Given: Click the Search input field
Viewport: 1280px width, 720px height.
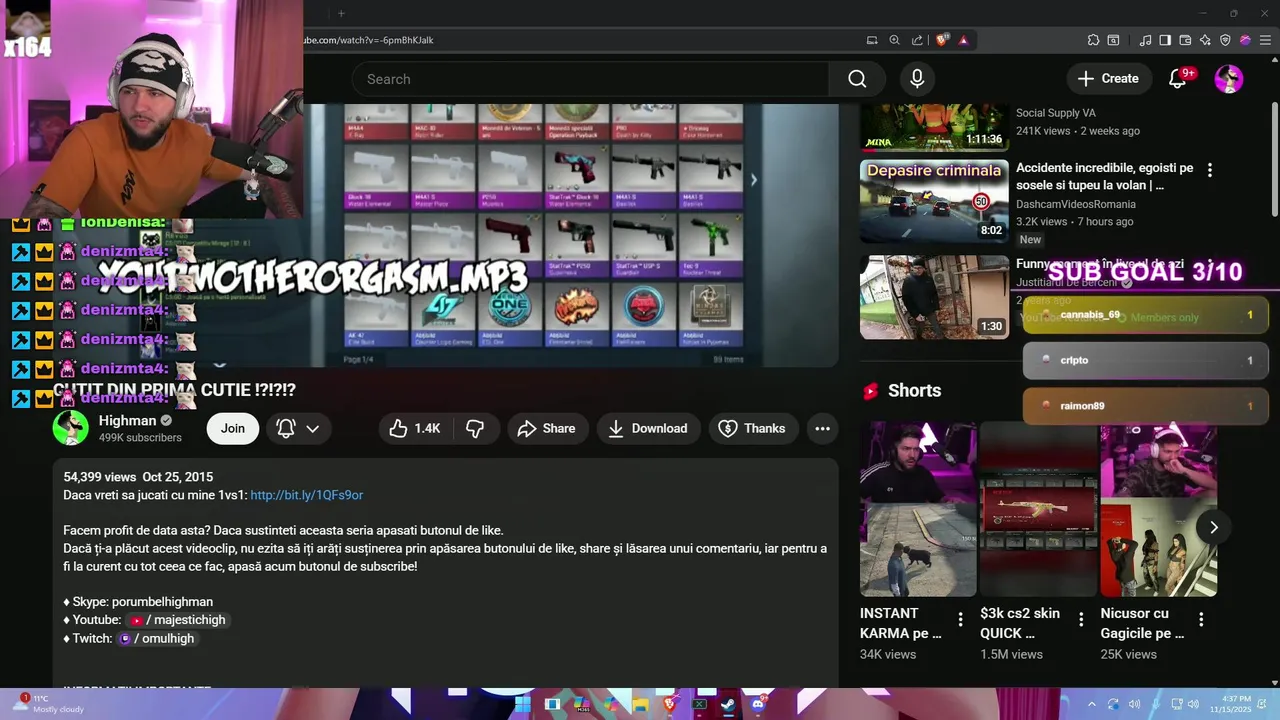Looking at the screenshot, I should point(590,79).
